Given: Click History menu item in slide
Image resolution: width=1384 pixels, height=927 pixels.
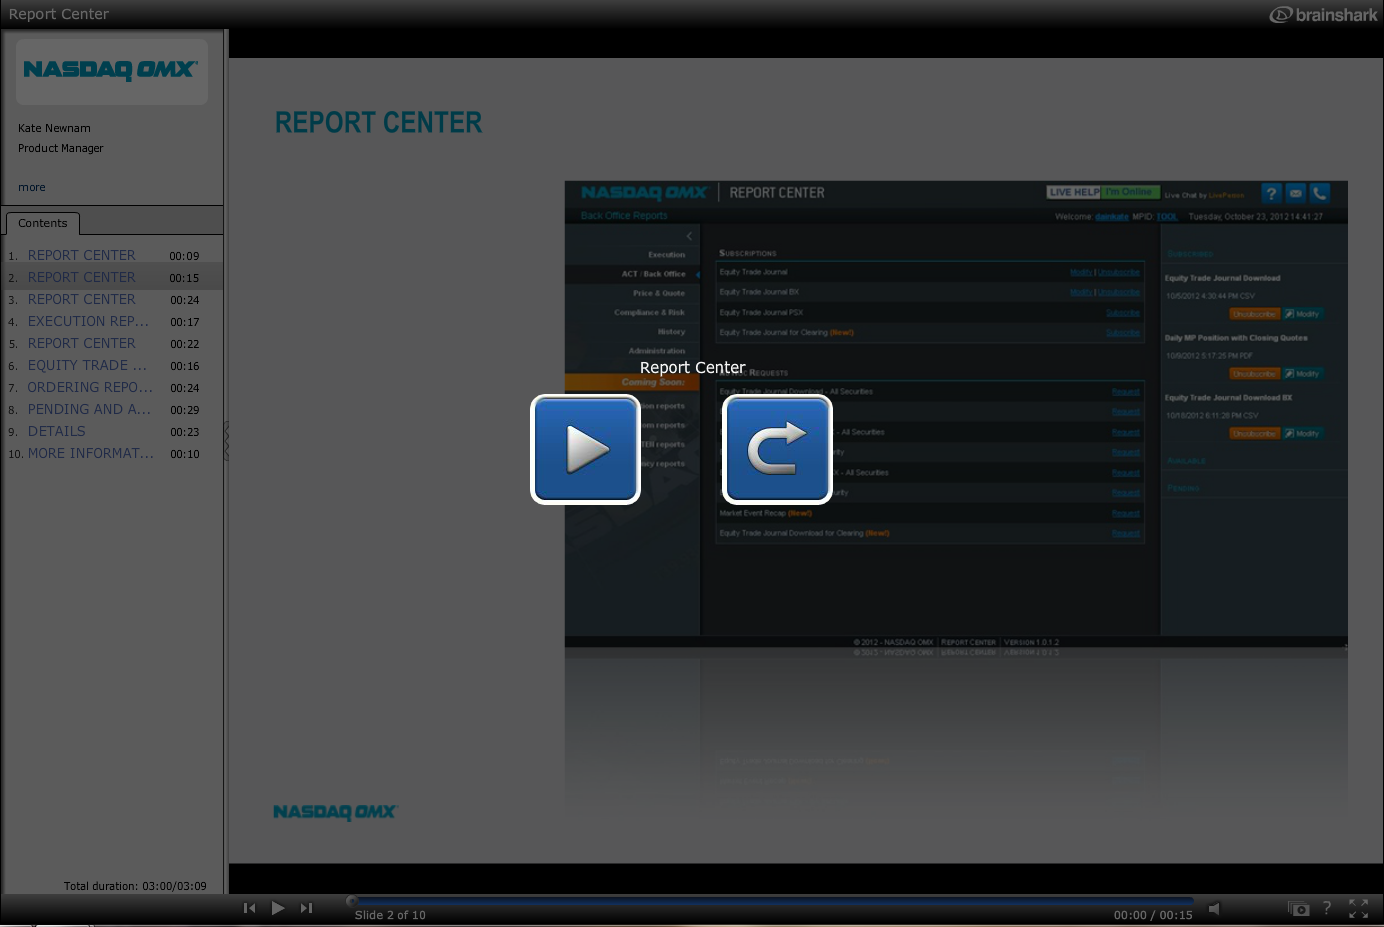Looking at the screenshot, I should tap(671, 331).
